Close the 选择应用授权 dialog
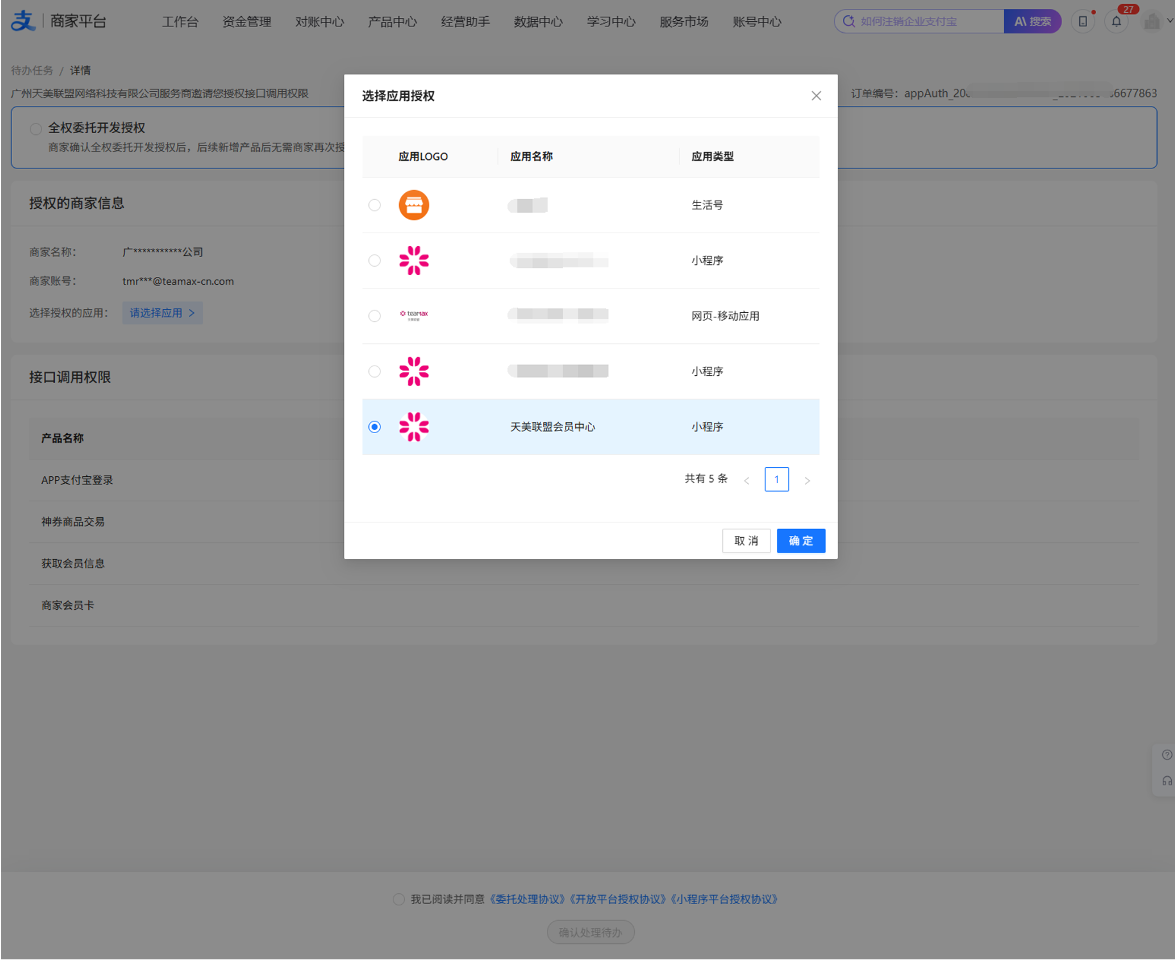Viewport: 1176px width, 960px height. point(816,96)
